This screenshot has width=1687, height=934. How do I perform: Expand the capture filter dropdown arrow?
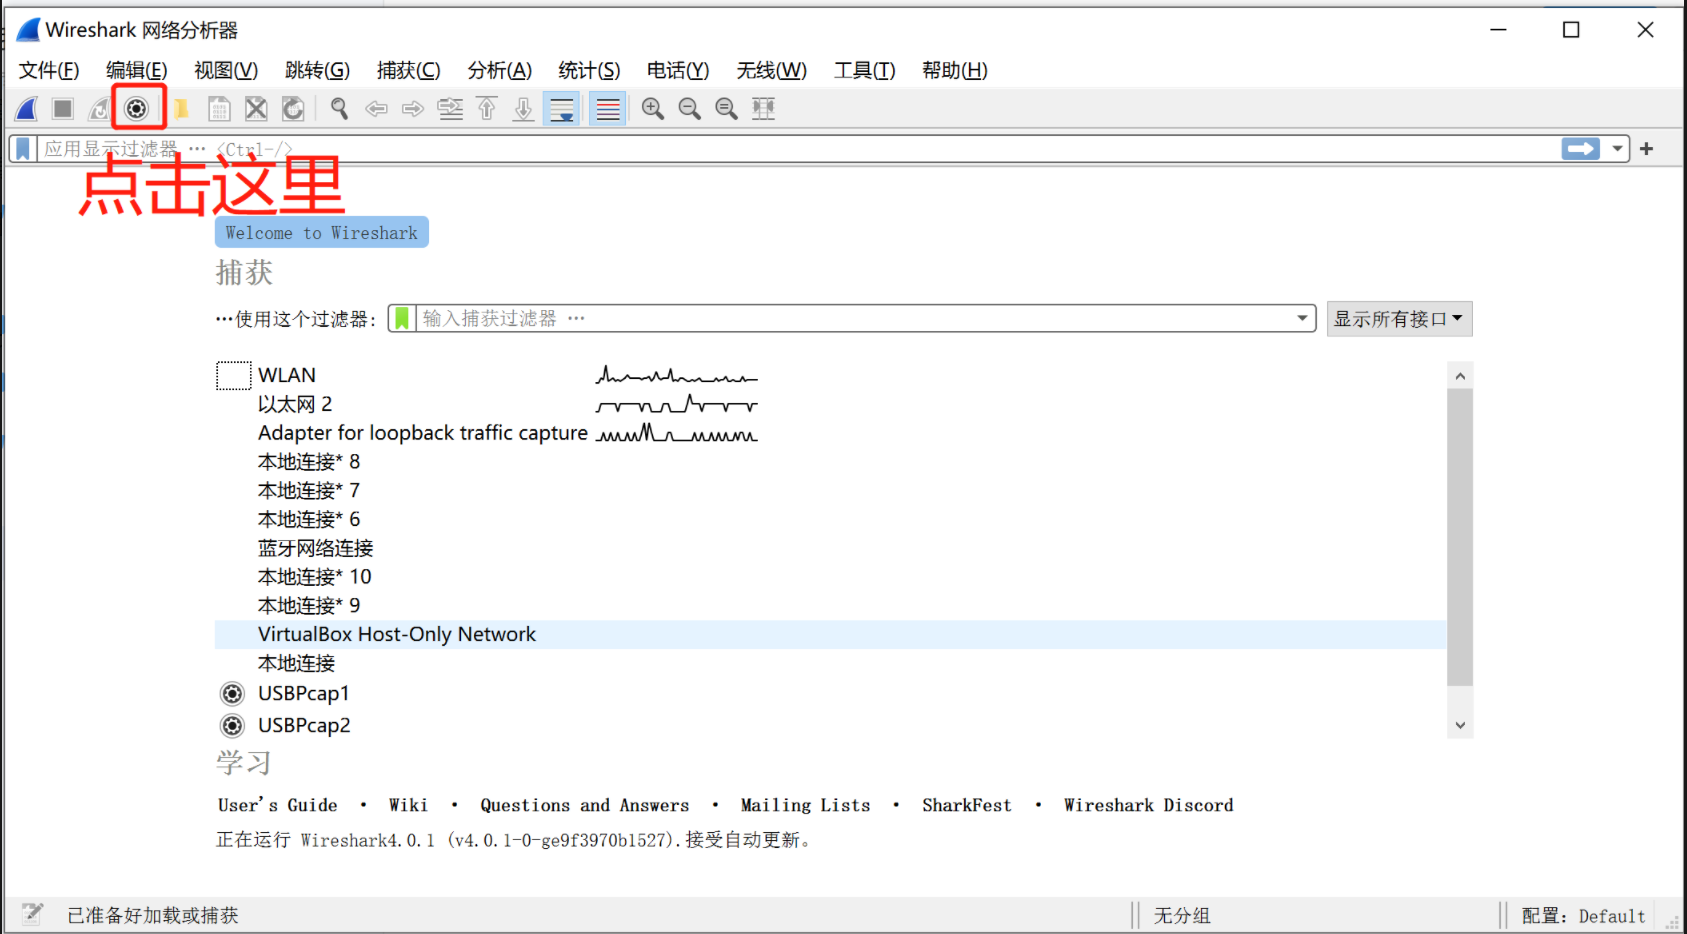(x=1302, y=318)
